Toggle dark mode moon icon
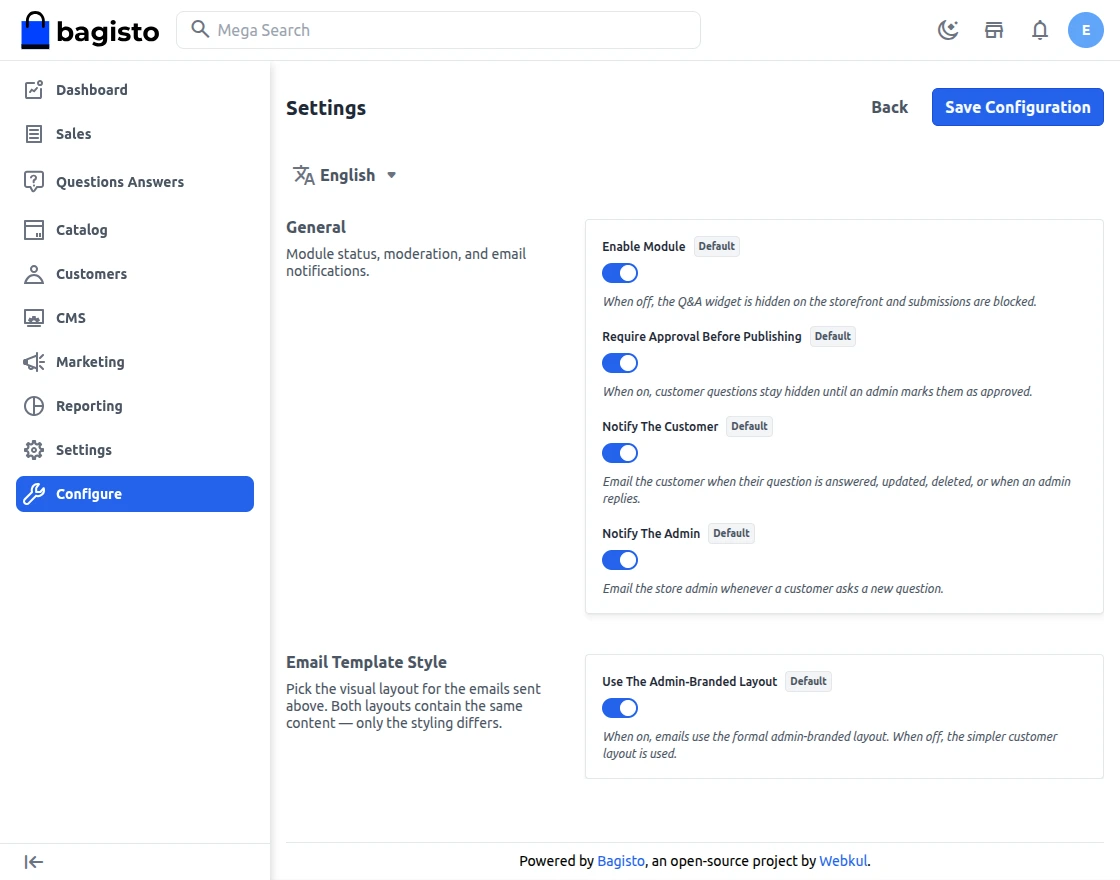1120x880 pixels. tap(948, 30)
